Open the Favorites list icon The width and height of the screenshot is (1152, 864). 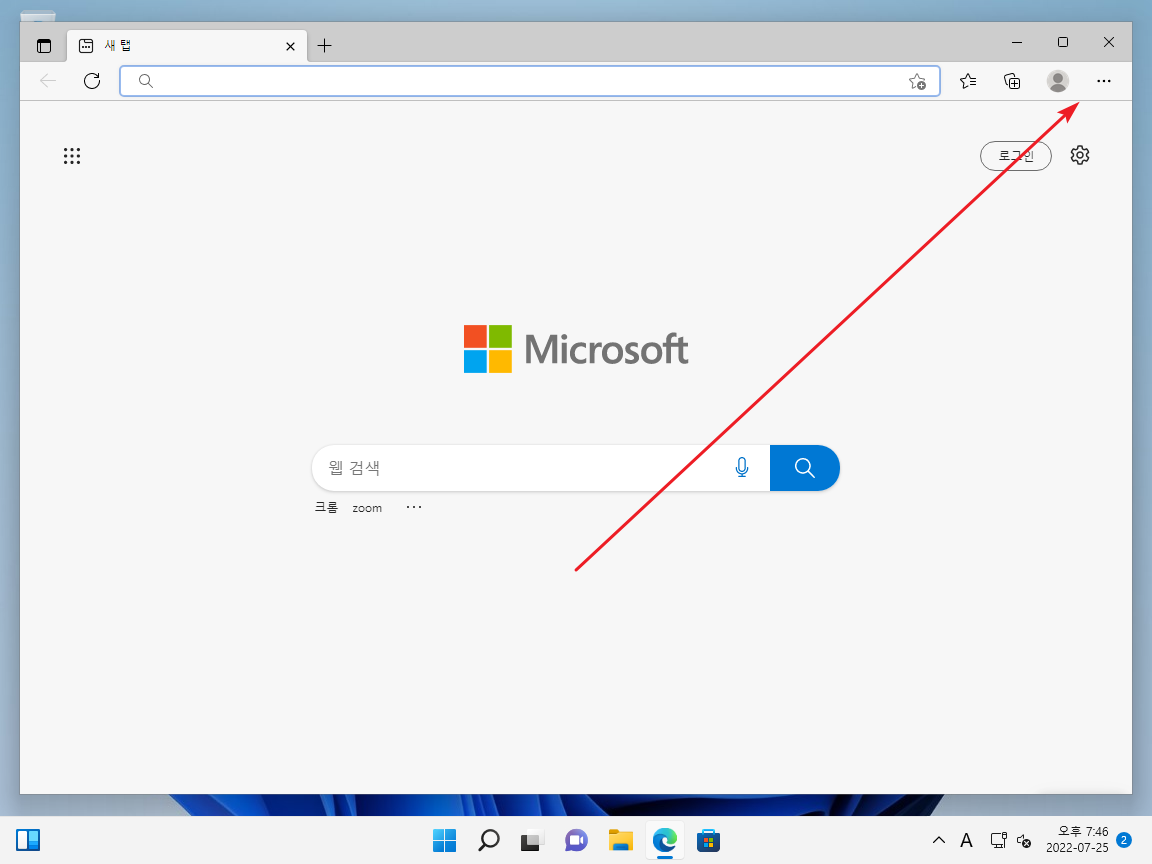coord(968,81)
